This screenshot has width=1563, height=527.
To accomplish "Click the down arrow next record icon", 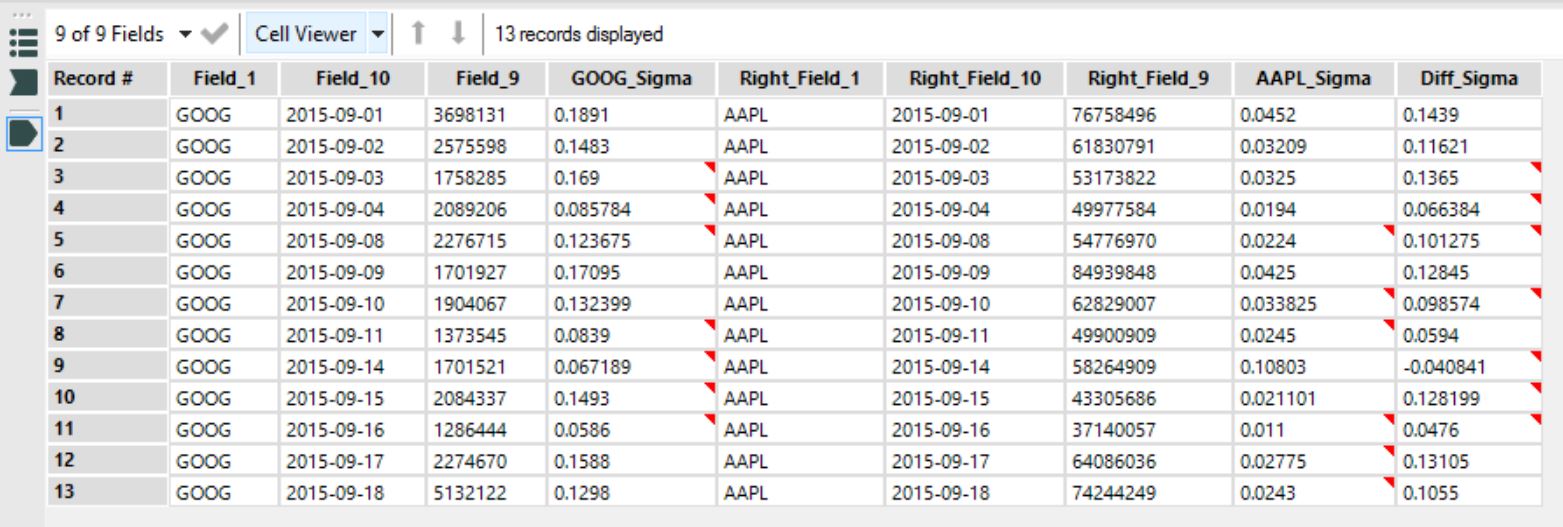I will (x=458, y=34).
